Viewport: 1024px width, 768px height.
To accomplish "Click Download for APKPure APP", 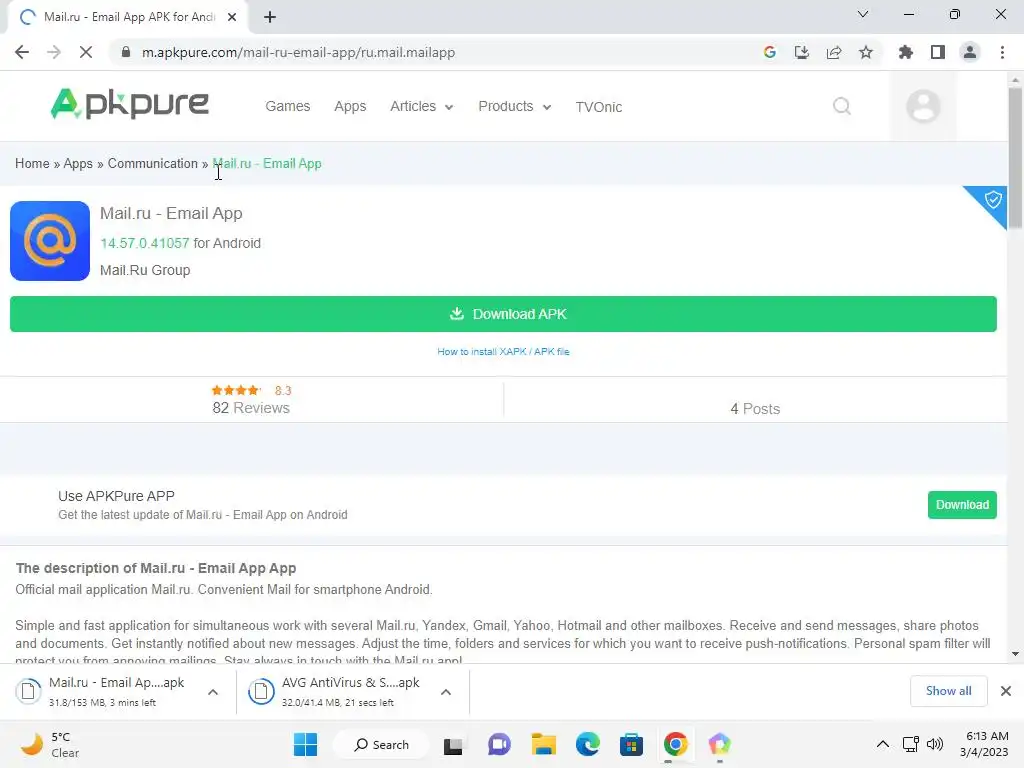I will coord(962,505).
